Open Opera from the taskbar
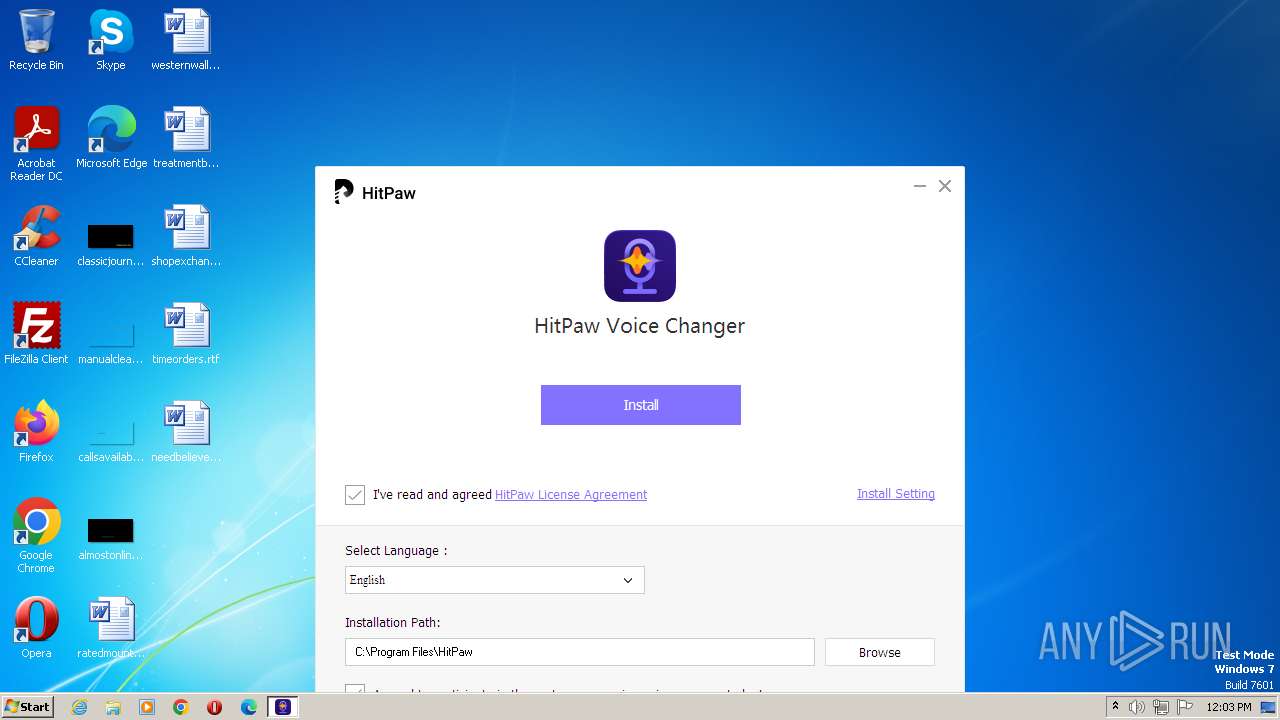This screenshot has height=720, width=1280. click(x=214, y=707)
